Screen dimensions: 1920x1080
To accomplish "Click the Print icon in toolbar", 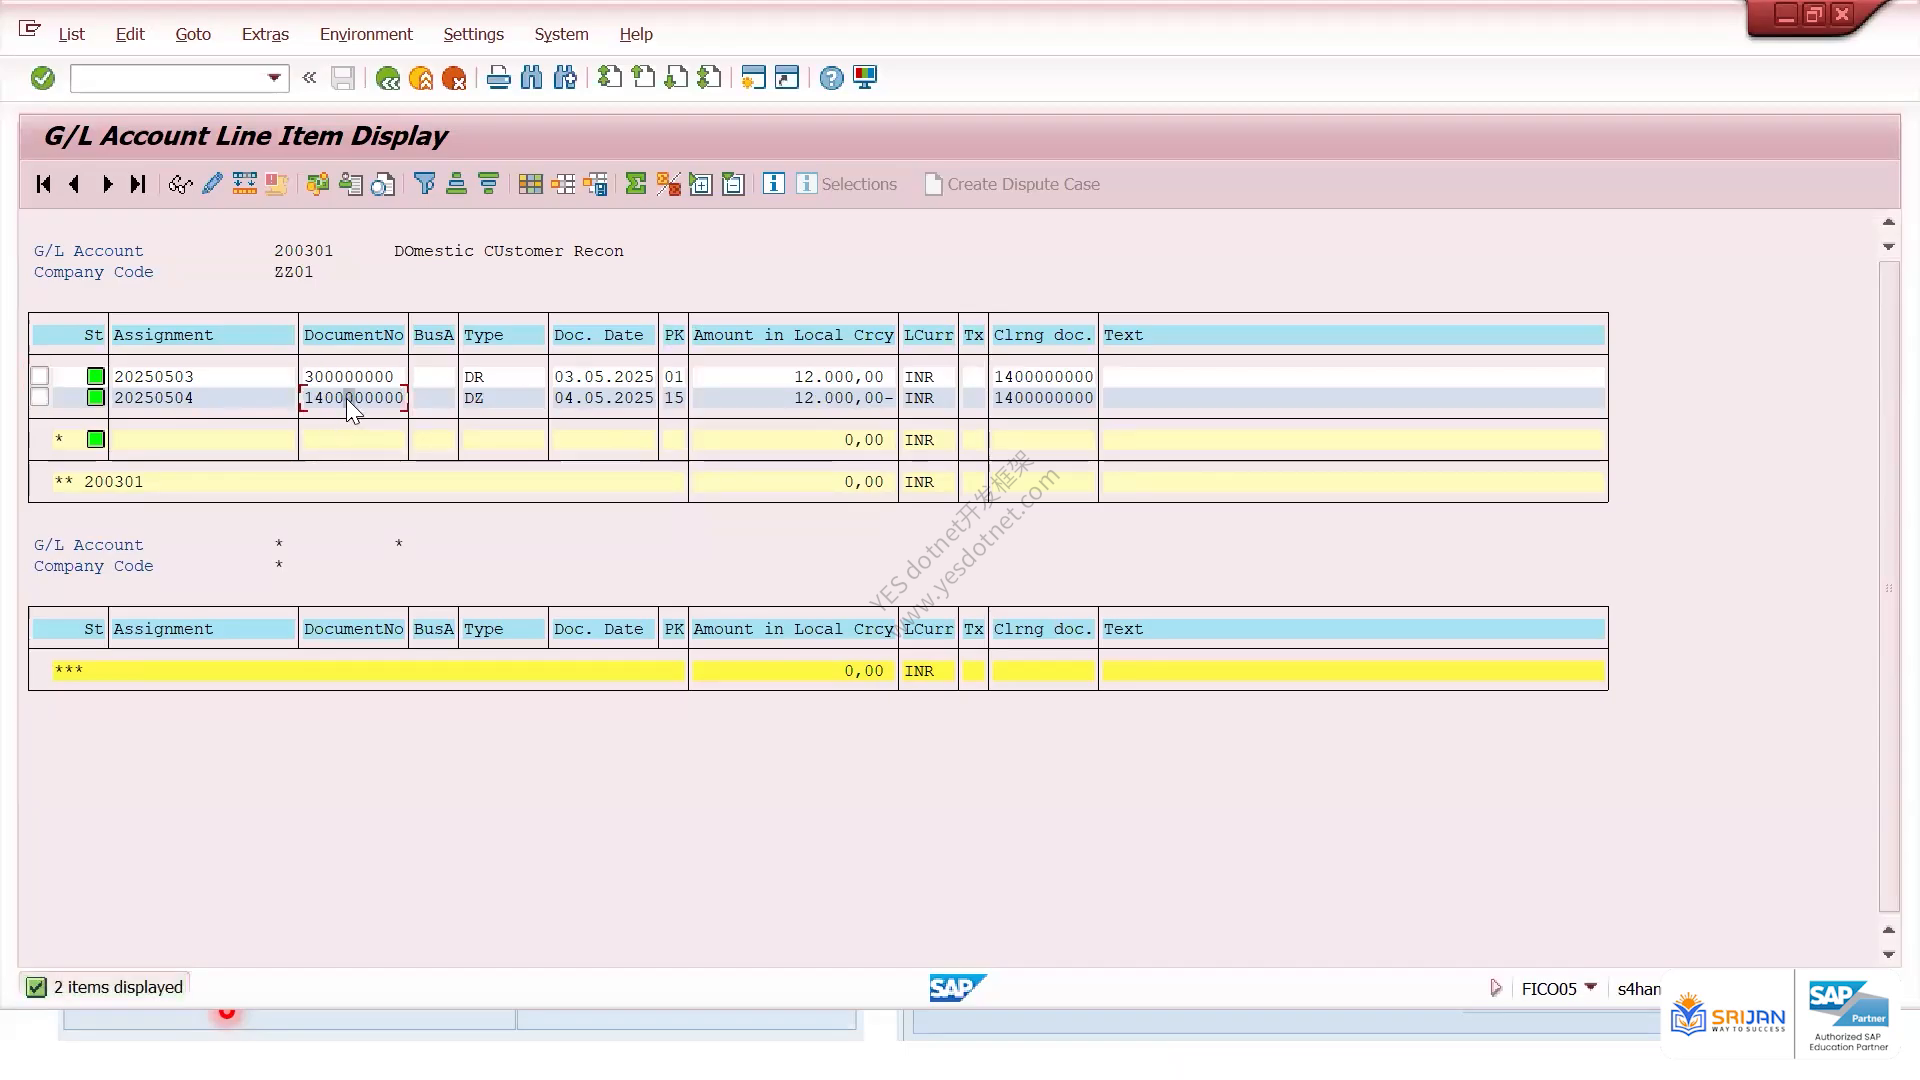I will [x=498, y=78].
